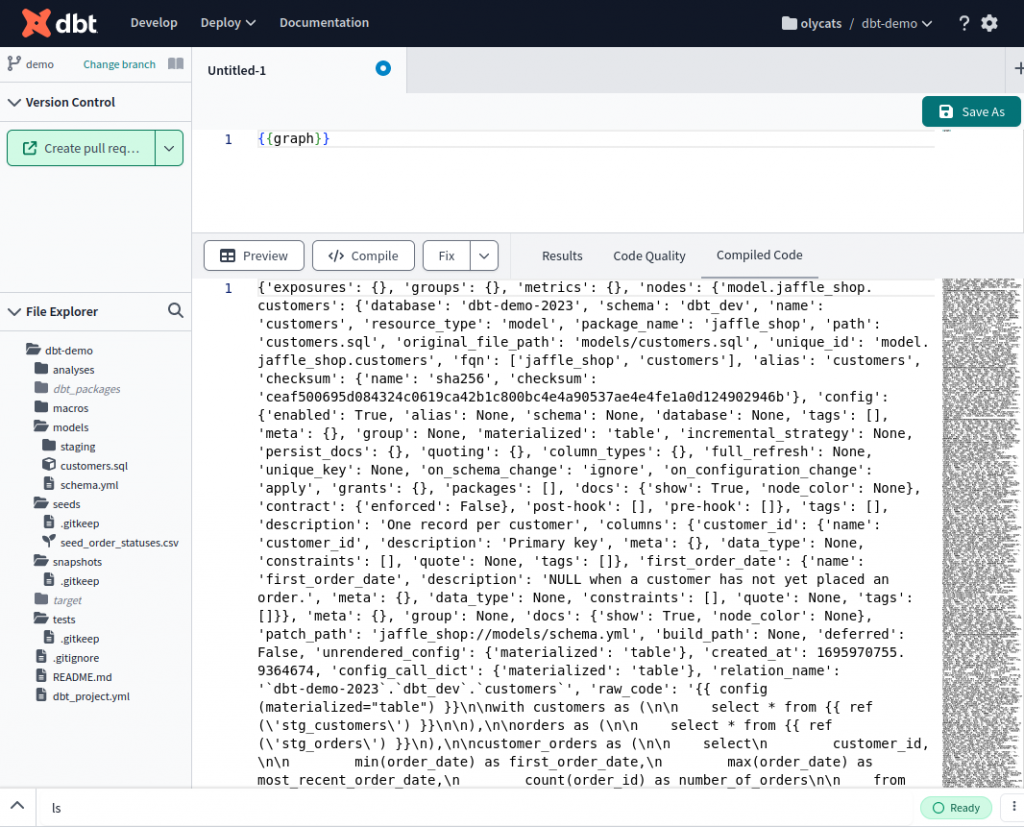Click the File Explorer search icon
Image resolution: width=1024 pixels, height=827 pixels.
(176, 310)
